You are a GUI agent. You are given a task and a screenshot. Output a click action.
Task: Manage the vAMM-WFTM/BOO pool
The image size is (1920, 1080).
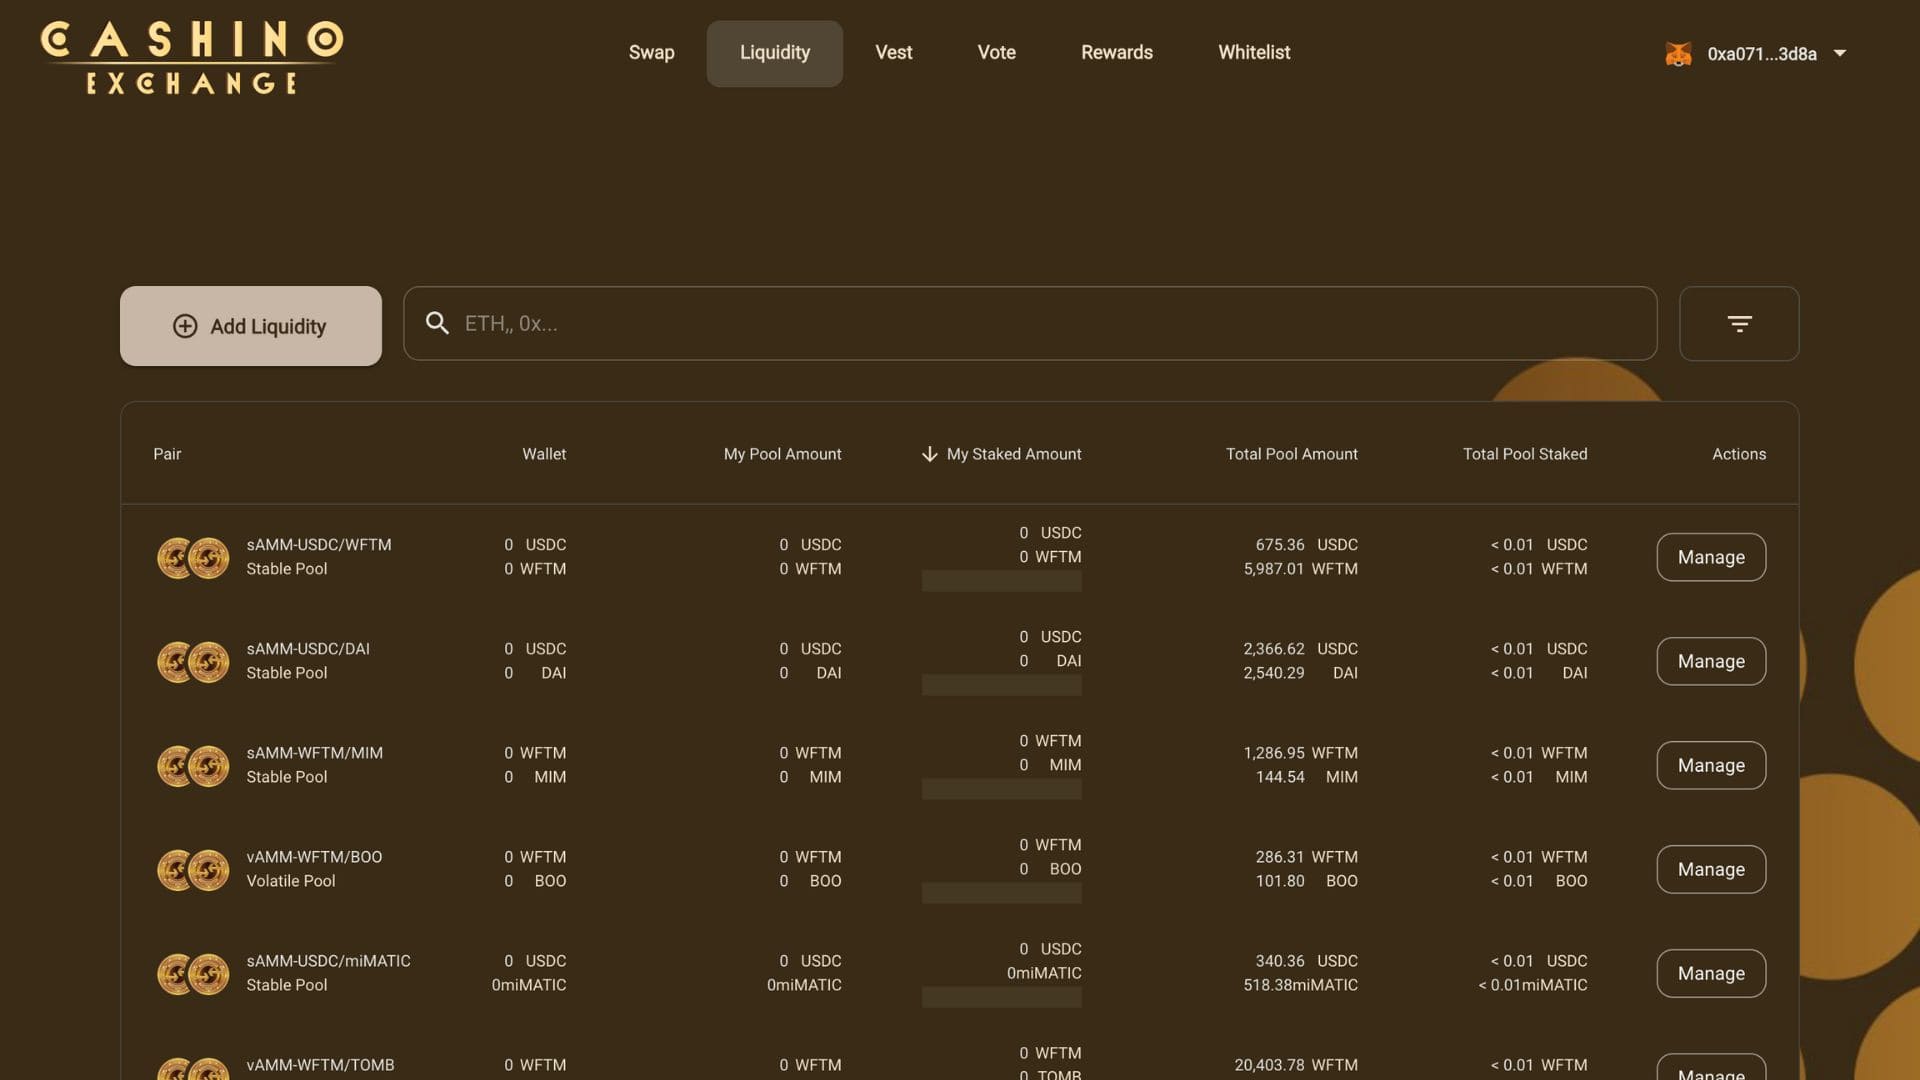pos(1711,869)
